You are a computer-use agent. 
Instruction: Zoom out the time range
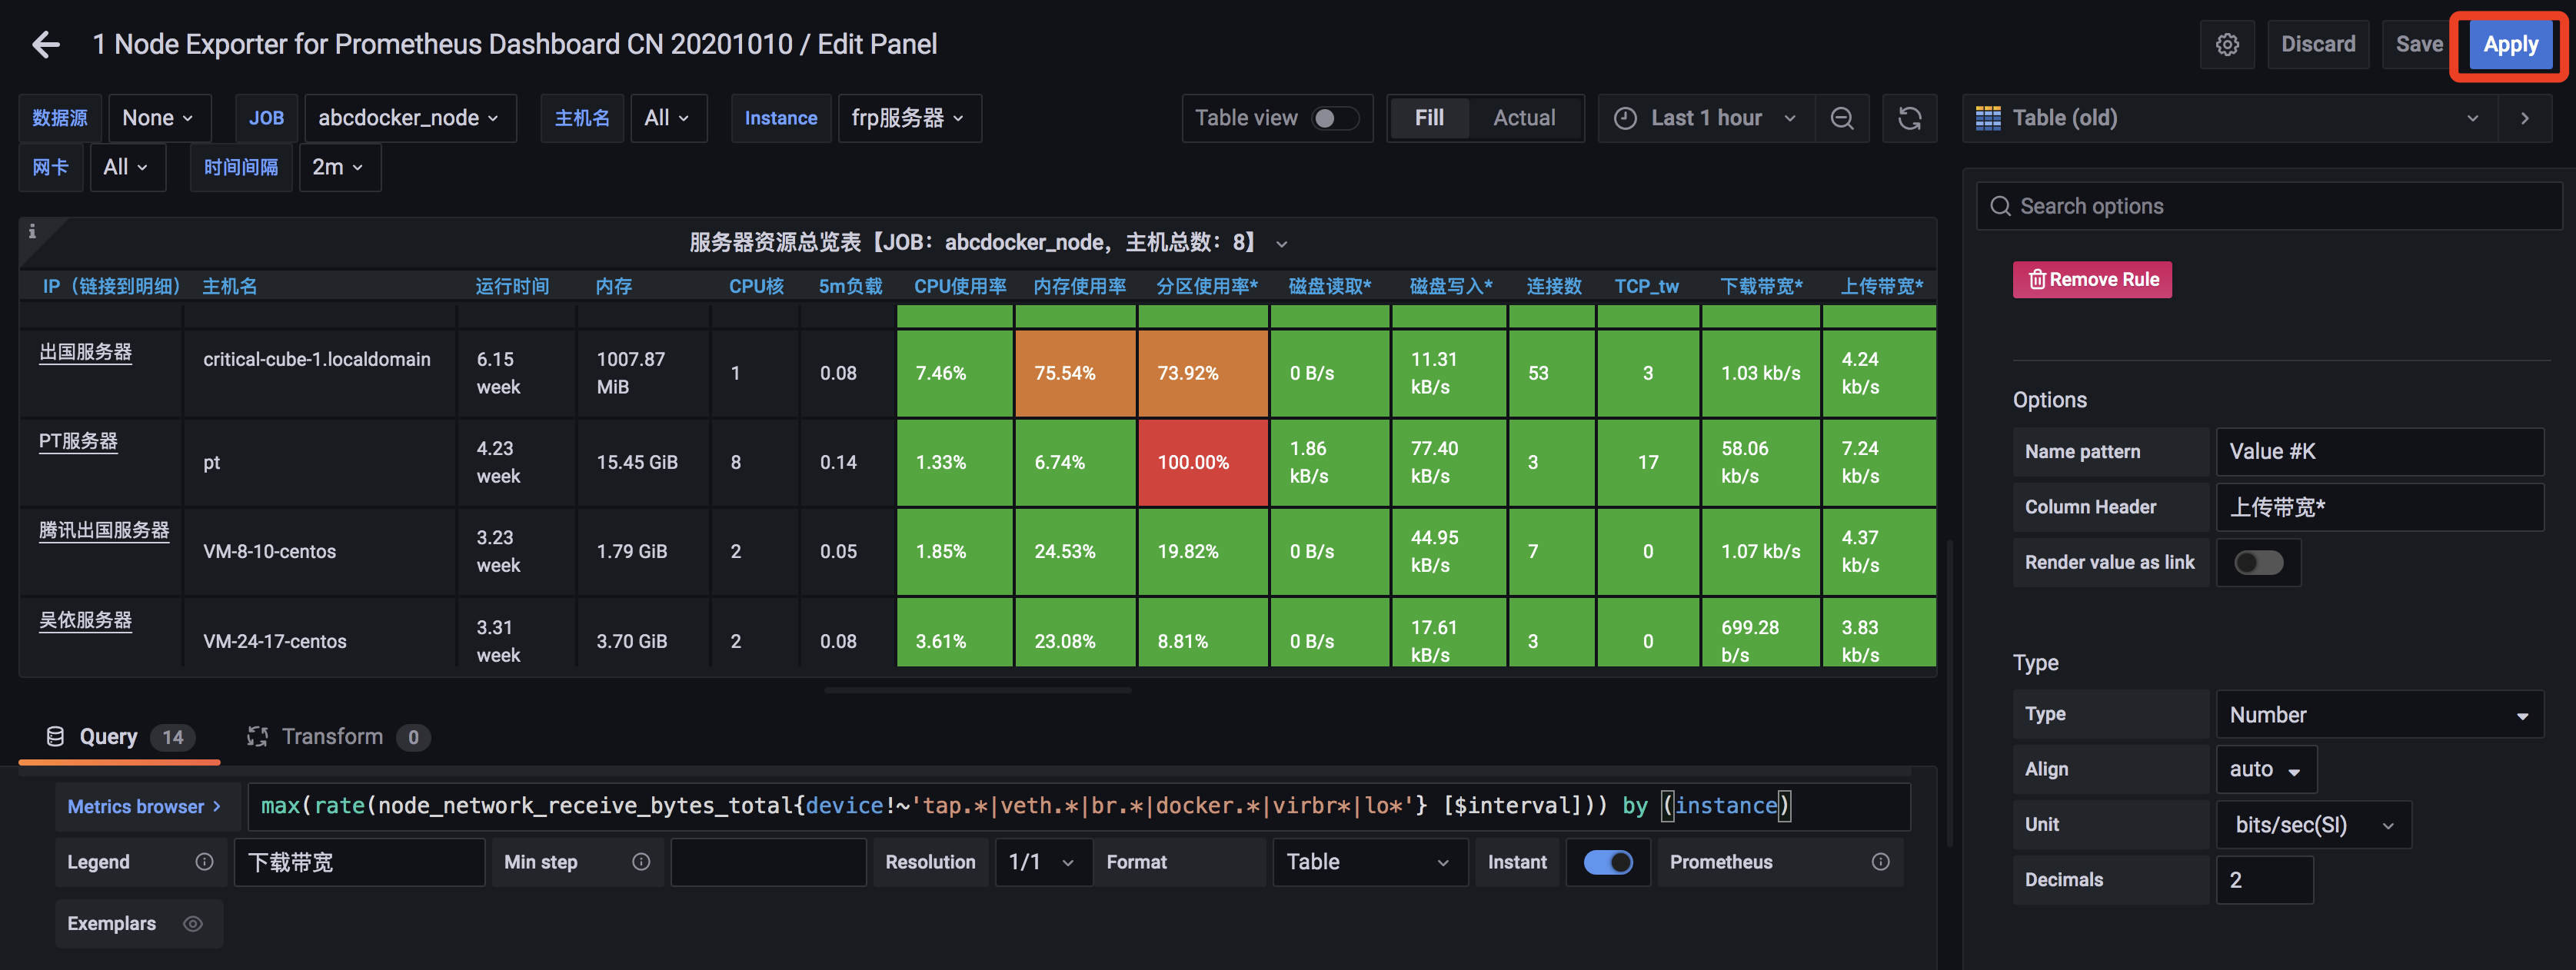[1842, 118]
